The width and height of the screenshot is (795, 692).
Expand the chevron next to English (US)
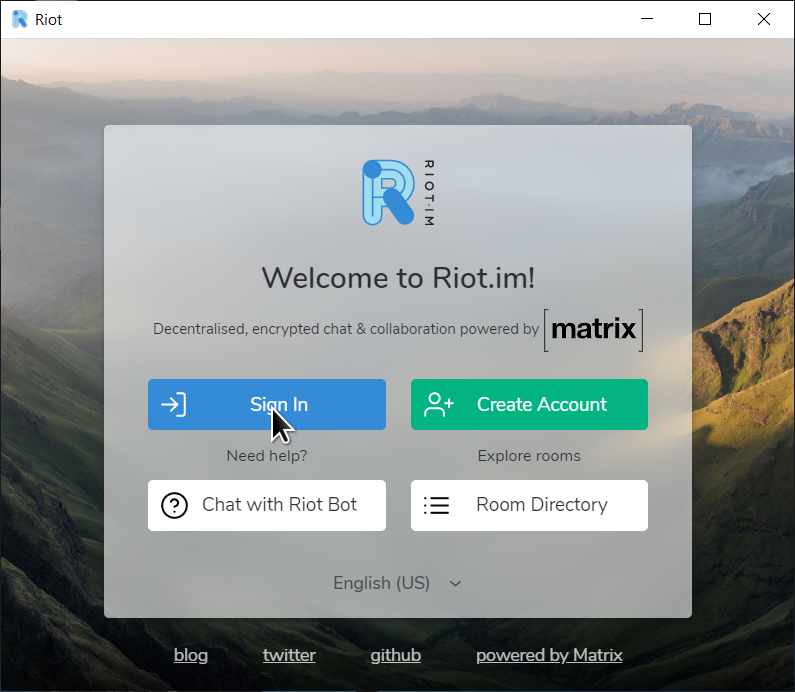click(x=455, y=584)
